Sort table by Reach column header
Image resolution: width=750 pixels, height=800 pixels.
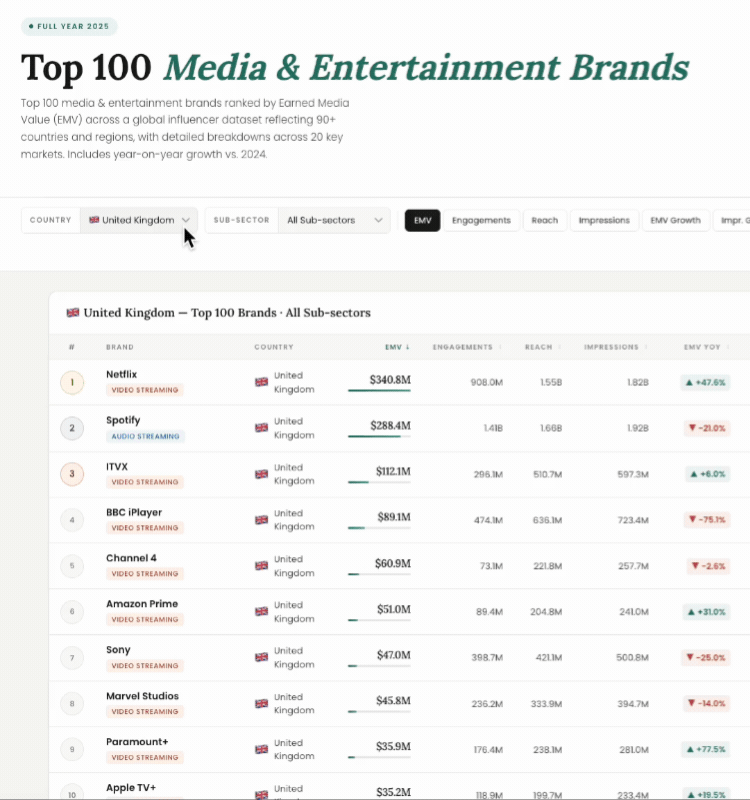(x=542, y=347)
